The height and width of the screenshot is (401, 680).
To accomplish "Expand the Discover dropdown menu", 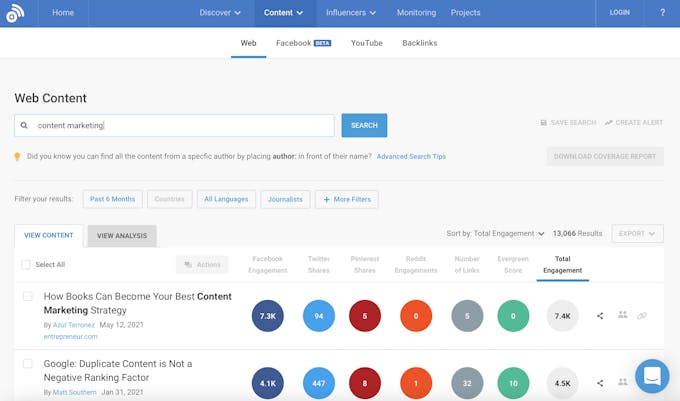I will 220,13.
